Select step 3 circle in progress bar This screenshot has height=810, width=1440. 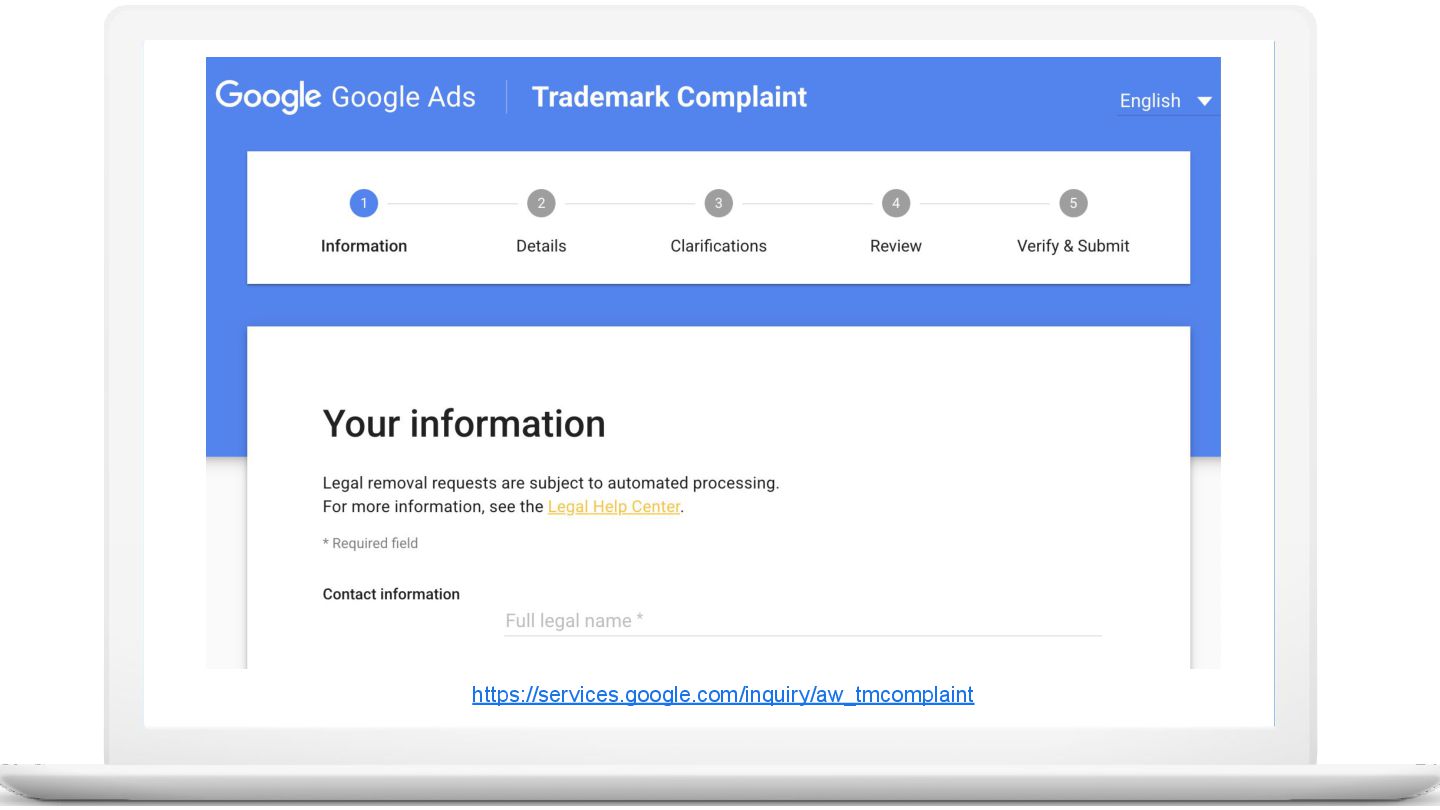718,203
